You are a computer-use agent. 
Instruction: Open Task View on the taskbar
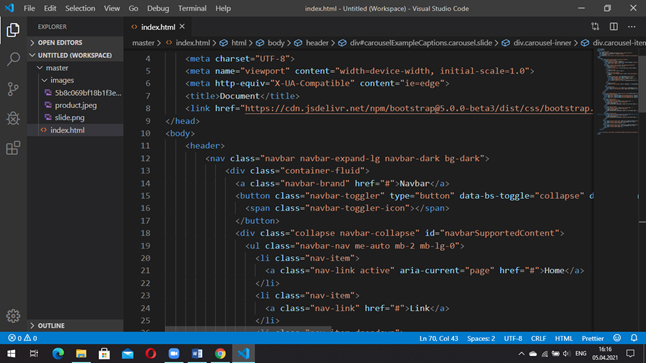pos(34,354)
